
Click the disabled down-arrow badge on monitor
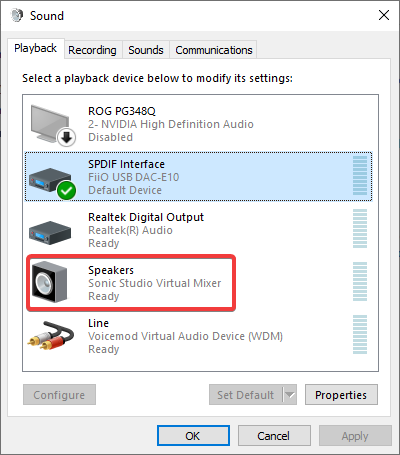click(x=66, y=137)
